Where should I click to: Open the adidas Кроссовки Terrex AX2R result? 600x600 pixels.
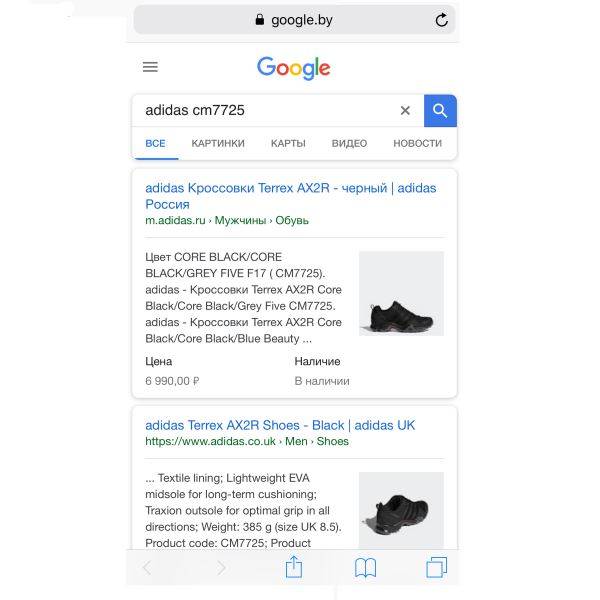click(x=290, y=196)
